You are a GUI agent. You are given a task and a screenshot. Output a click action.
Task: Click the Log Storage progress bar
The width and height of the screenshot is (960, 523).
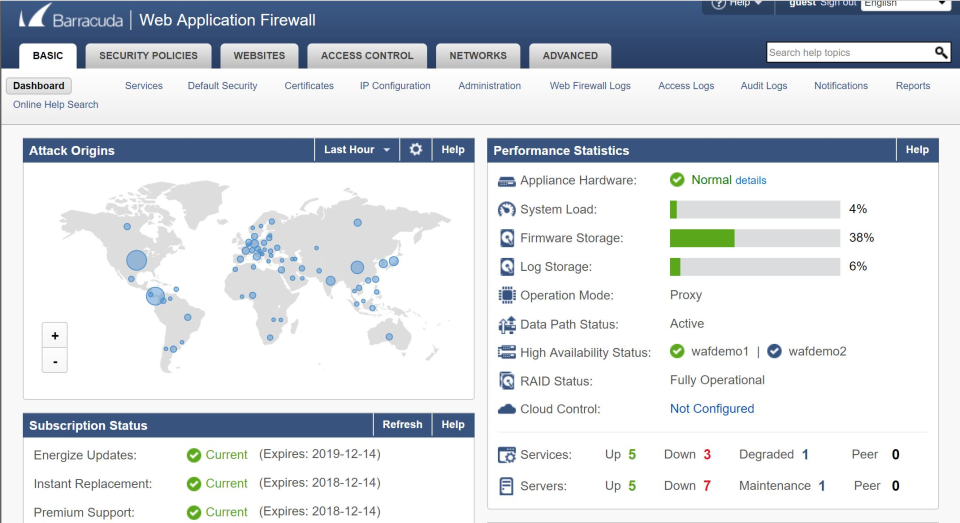[755, 267]
